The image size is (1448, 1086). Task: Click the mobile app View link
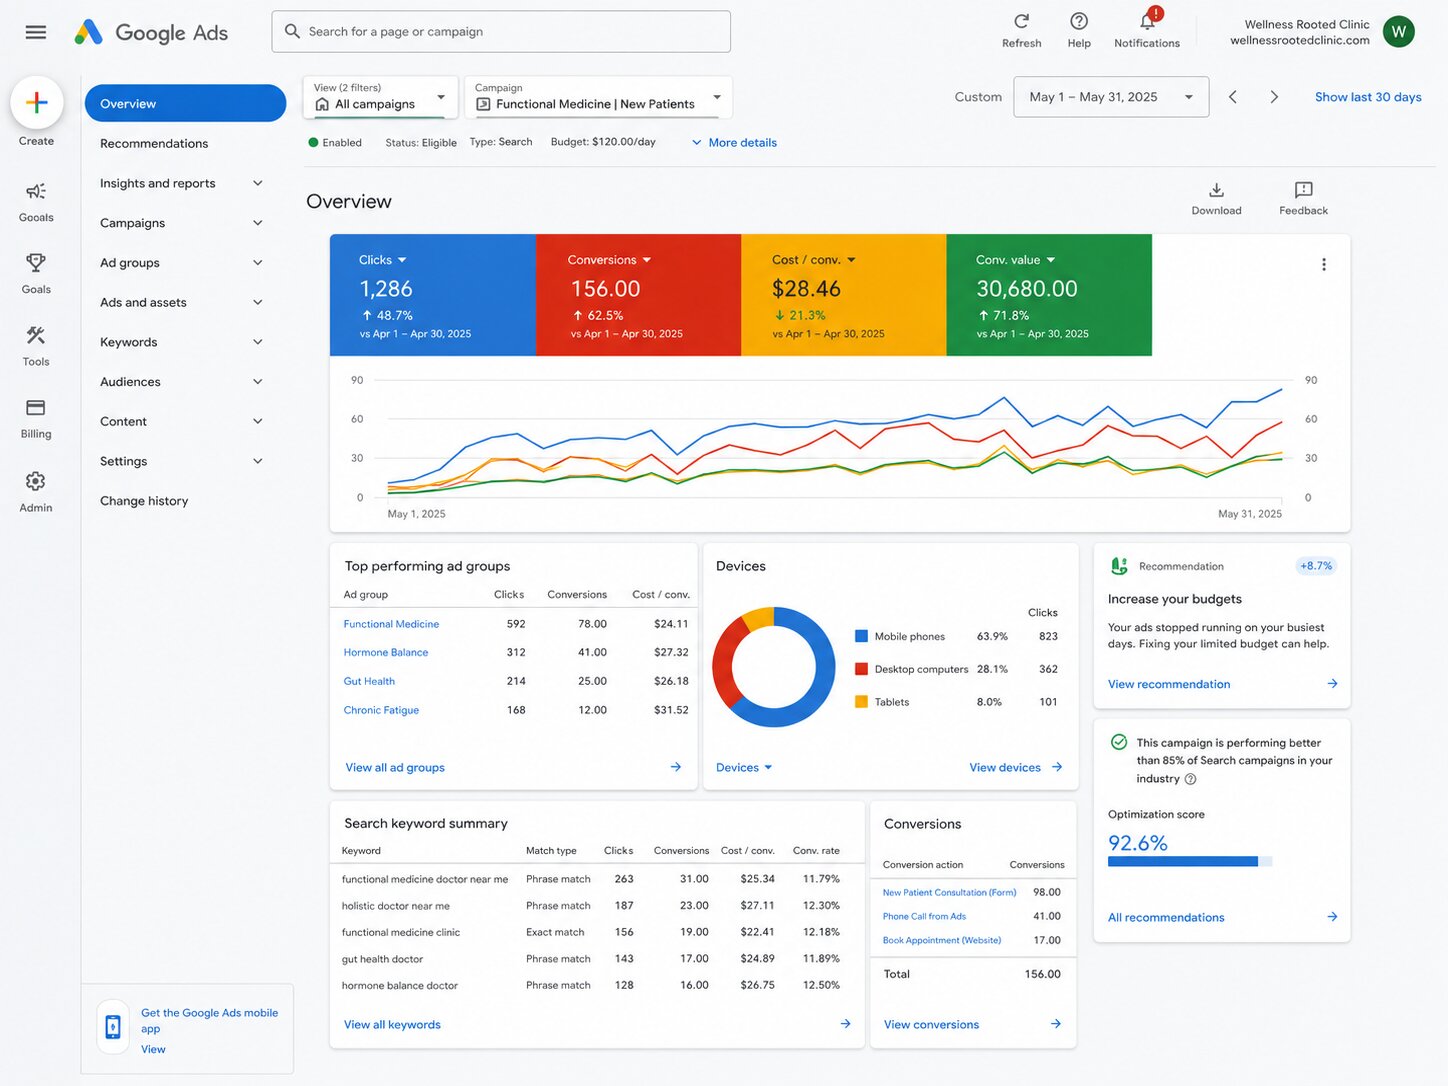point(153,1049)
